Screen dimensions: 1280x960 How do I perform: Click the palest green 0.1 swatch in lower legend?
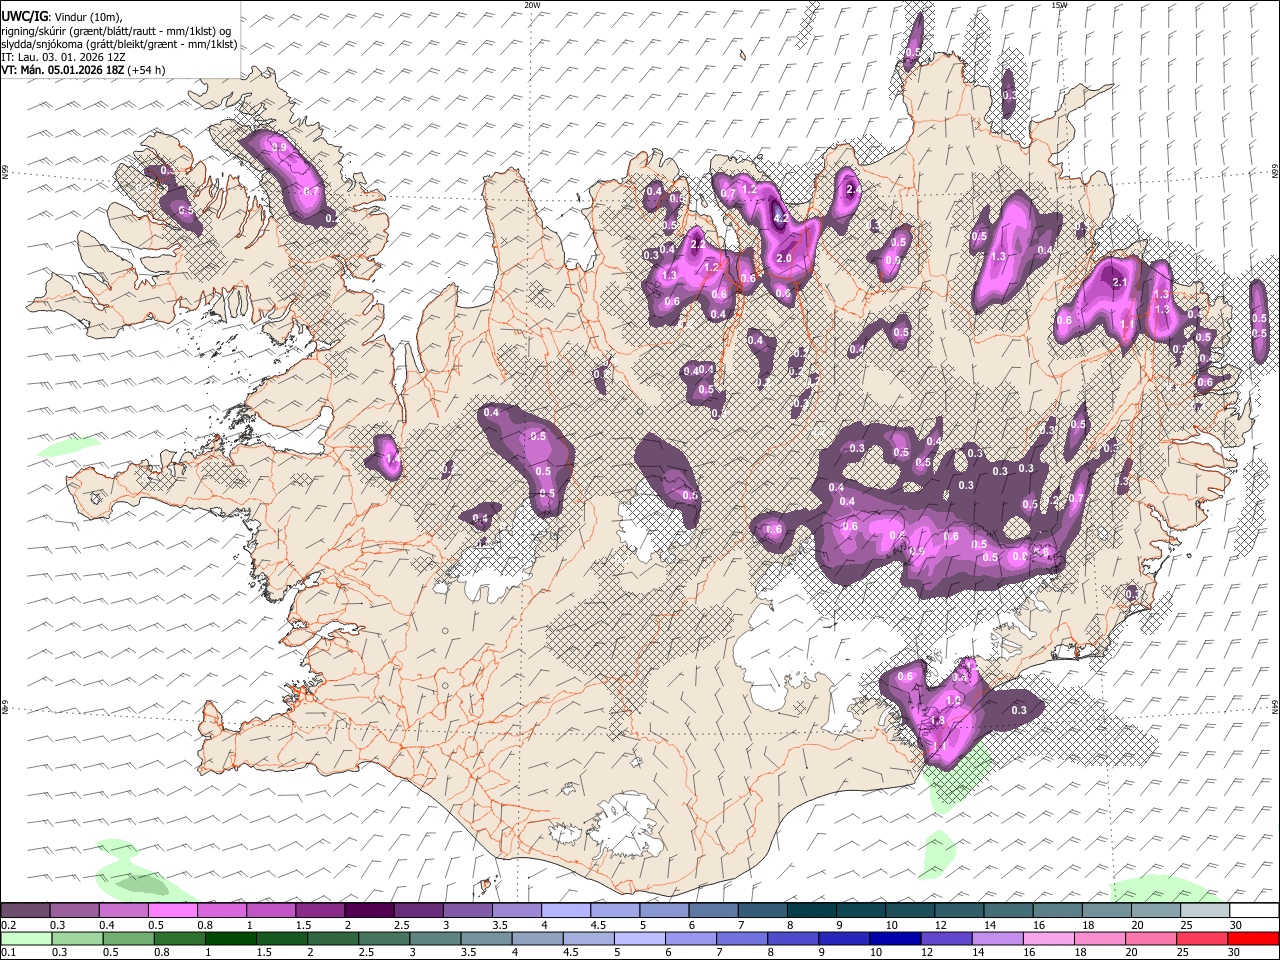click(25, 938)
